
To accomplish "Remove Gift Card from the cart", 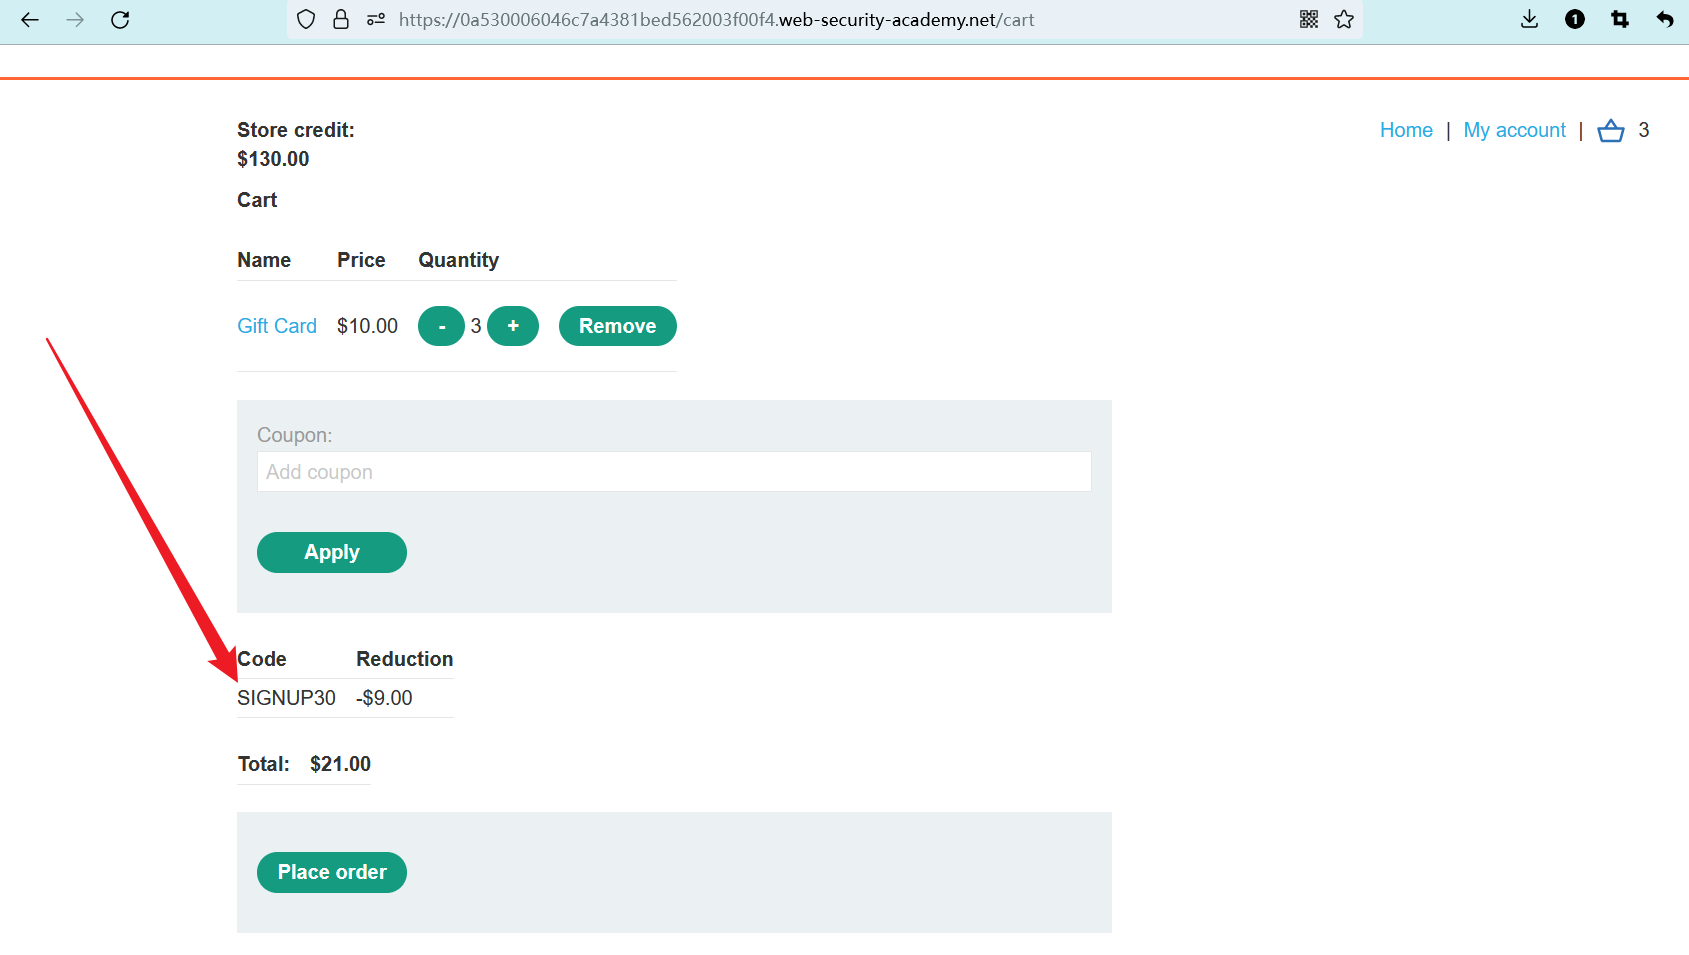I will (618, 326).
